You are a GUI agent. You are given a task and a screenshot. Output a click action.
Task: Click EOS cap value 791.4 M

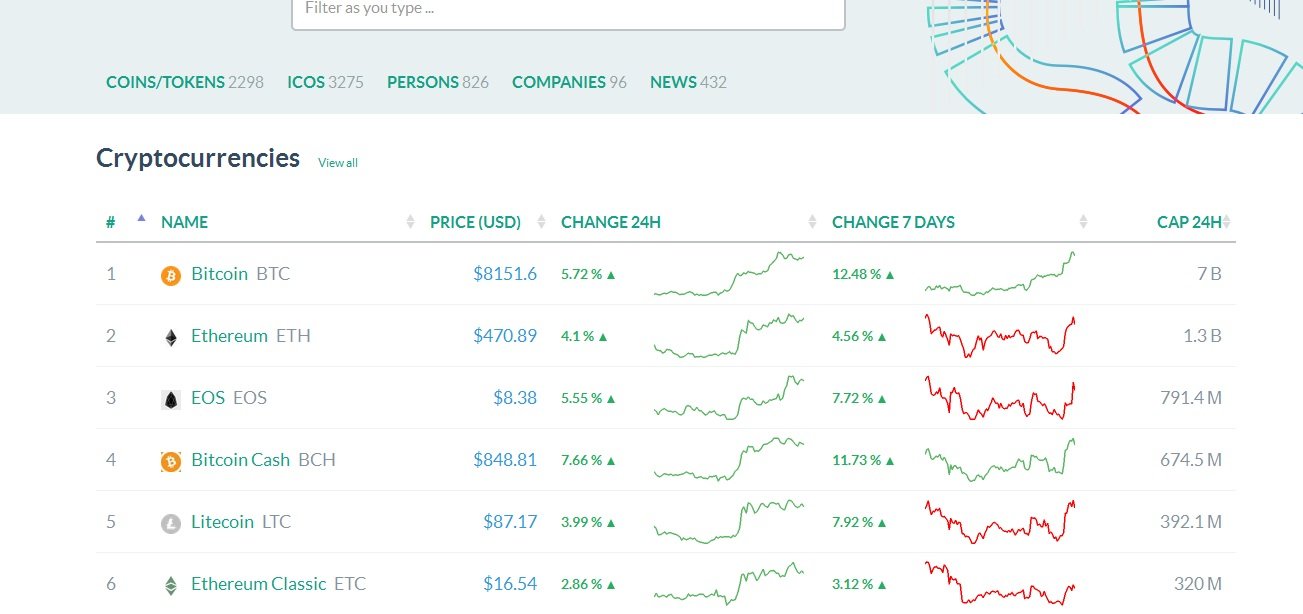1191,397
